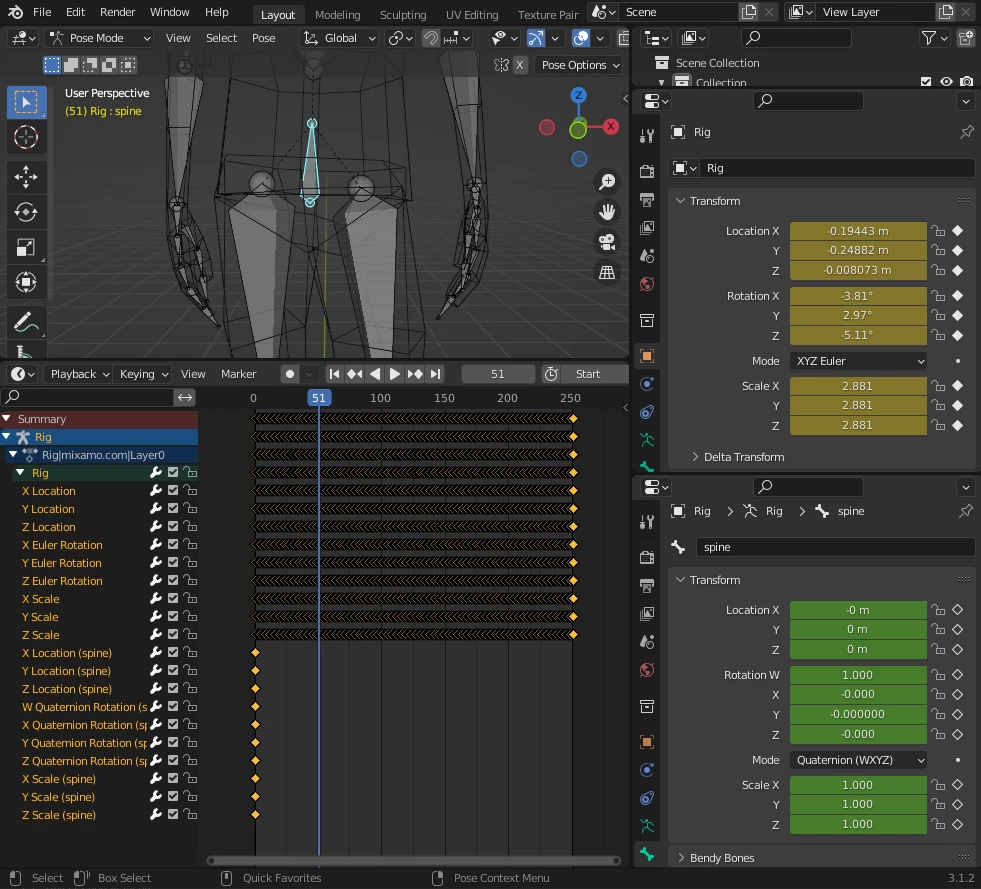981x889 pixels.
Task: Open the Edit menu
Action: point(75,12)
